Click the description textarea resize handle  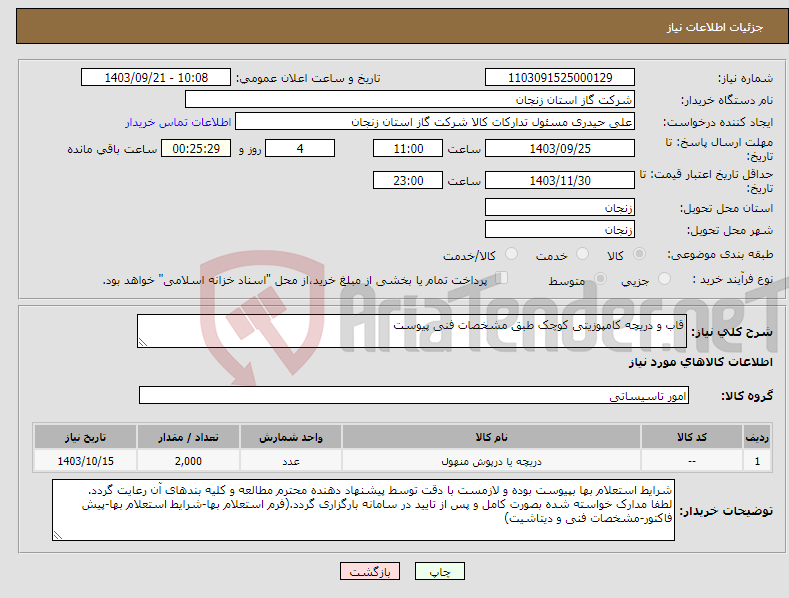tap(143, 342)
